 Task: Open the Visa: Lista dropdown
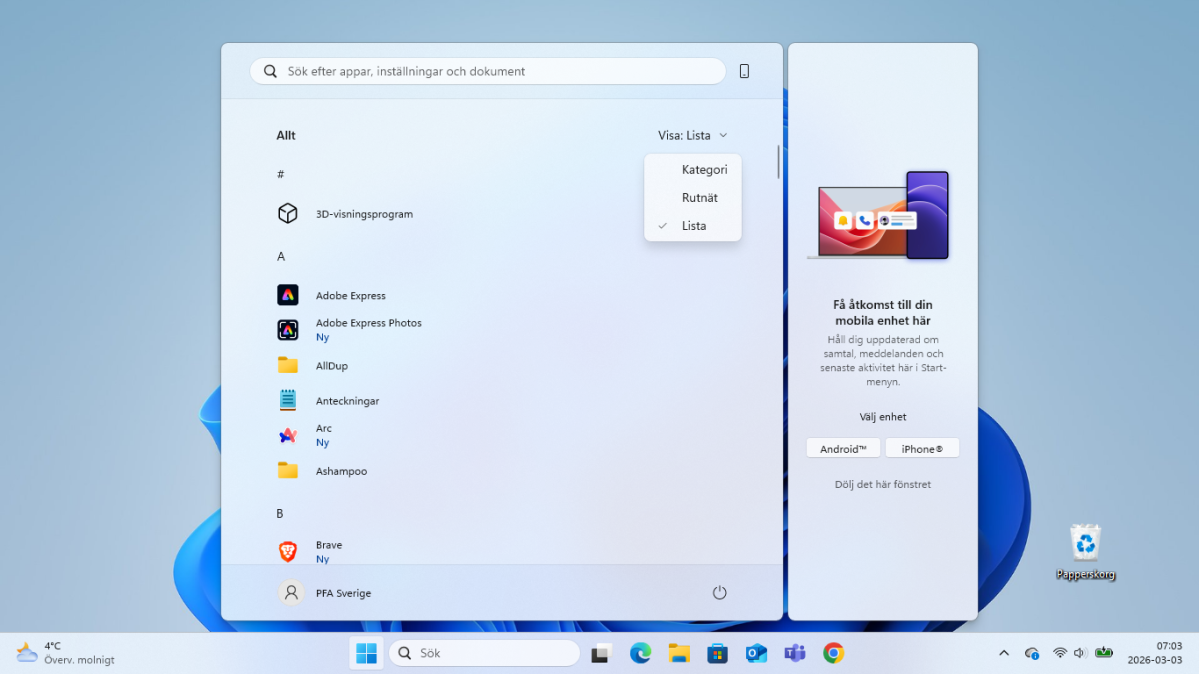pyautogui.click(x=692, y=135)
